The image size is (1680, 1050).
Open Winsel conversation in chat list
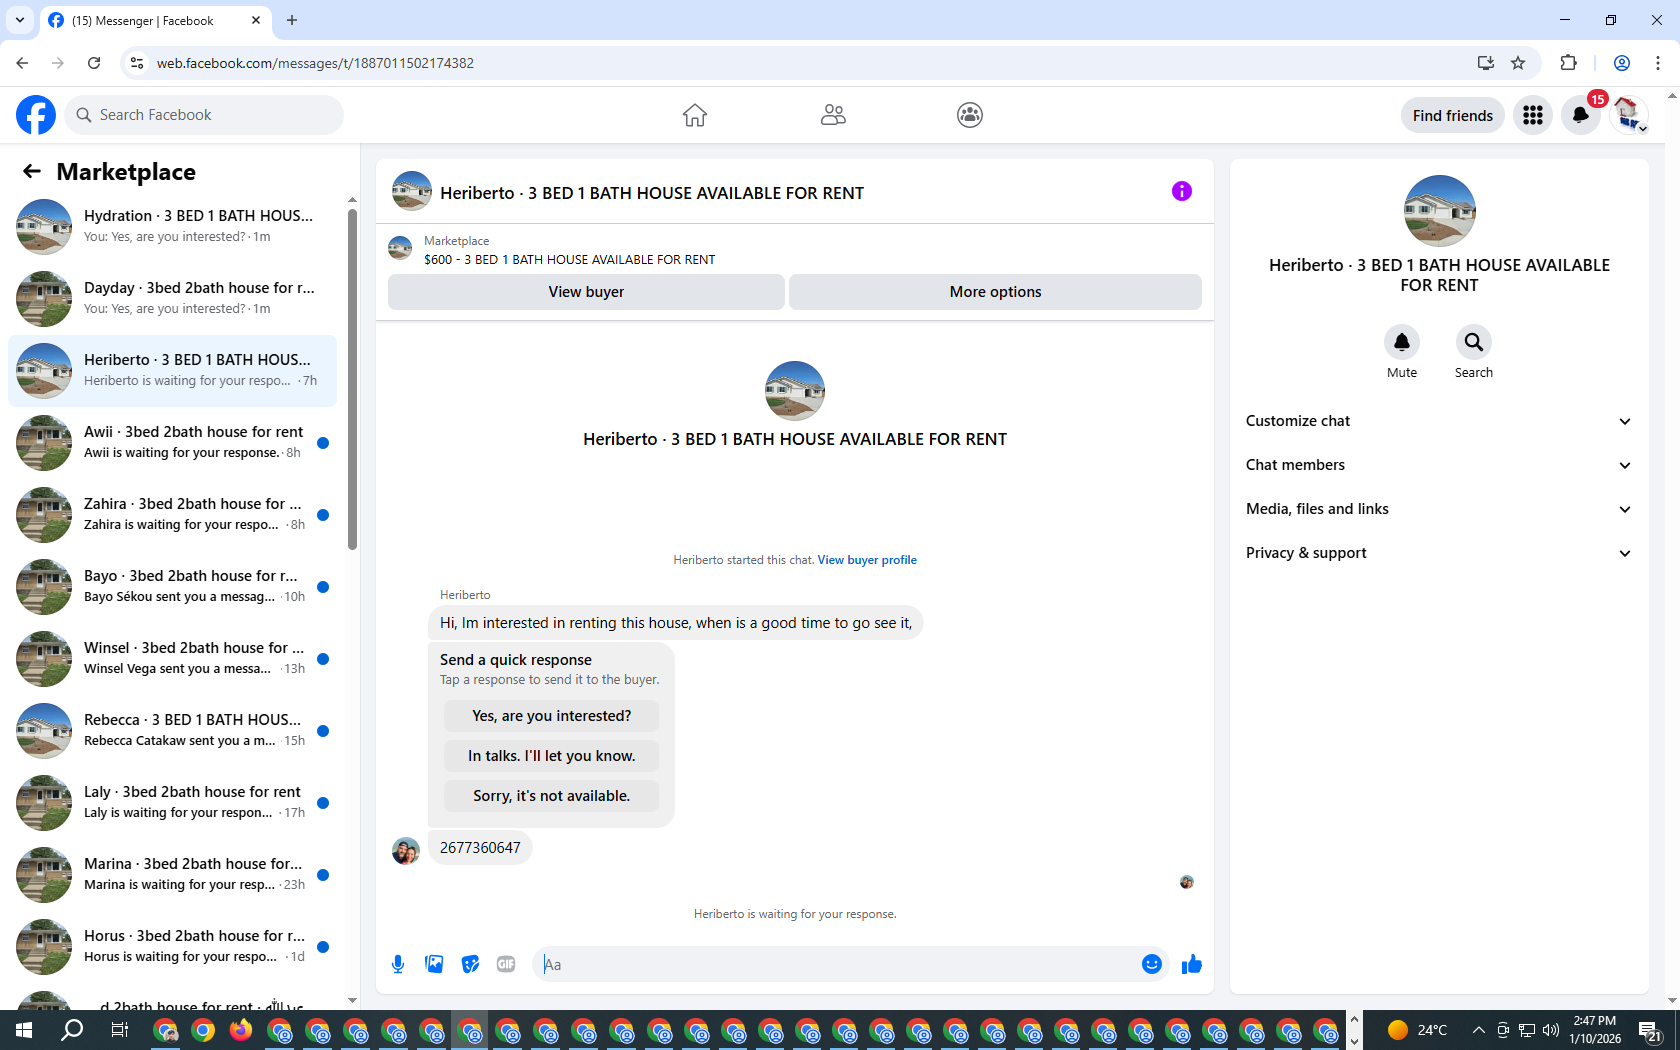point(172,659)
